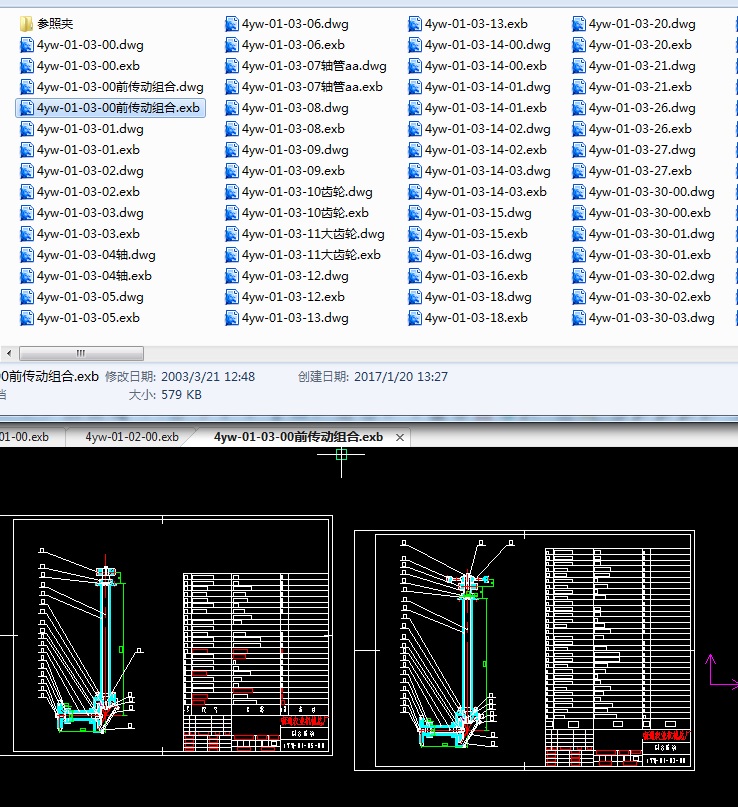The width and height of the screenshot is (738, 807).
Task: Click the horizontal scrollbar left arrow
Action: [x=9, y=354]
